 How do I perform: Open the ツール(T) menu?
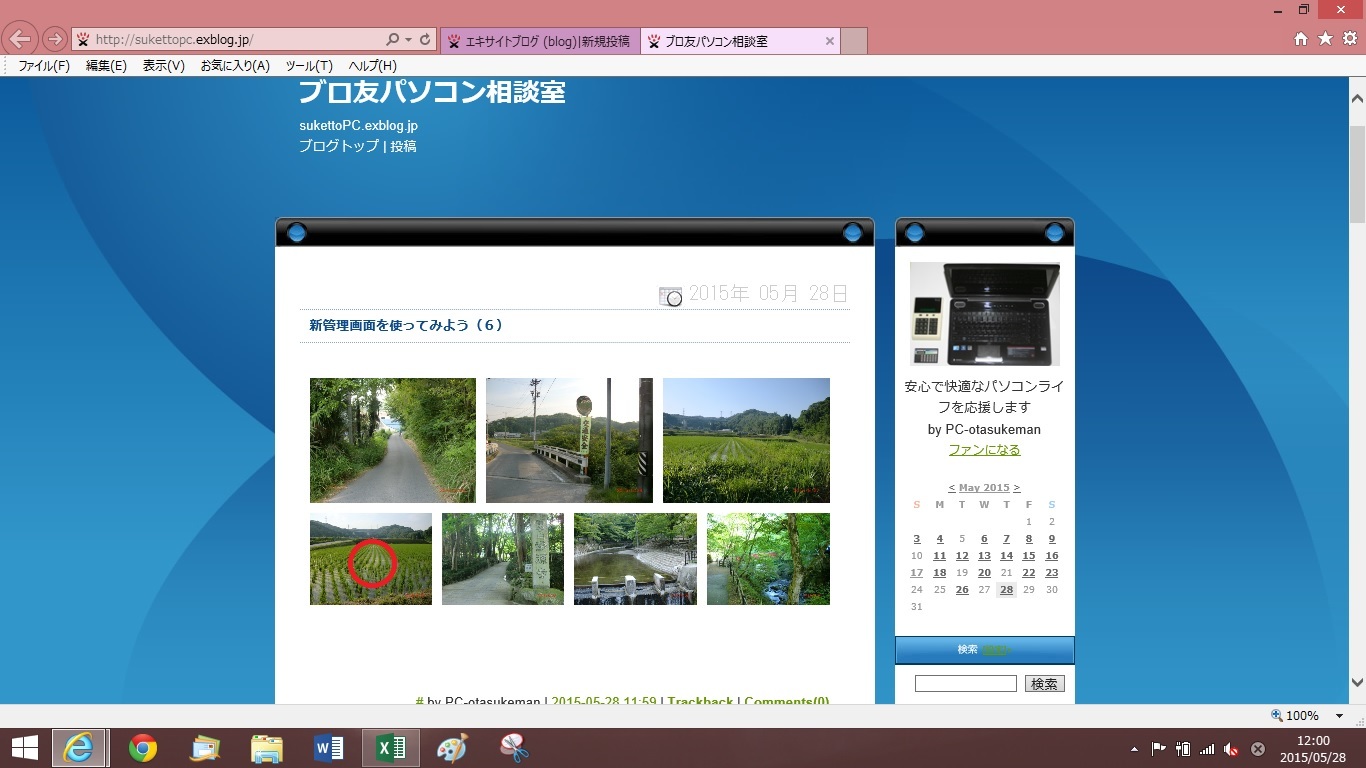pyautogui.click(x=309, y=66)
